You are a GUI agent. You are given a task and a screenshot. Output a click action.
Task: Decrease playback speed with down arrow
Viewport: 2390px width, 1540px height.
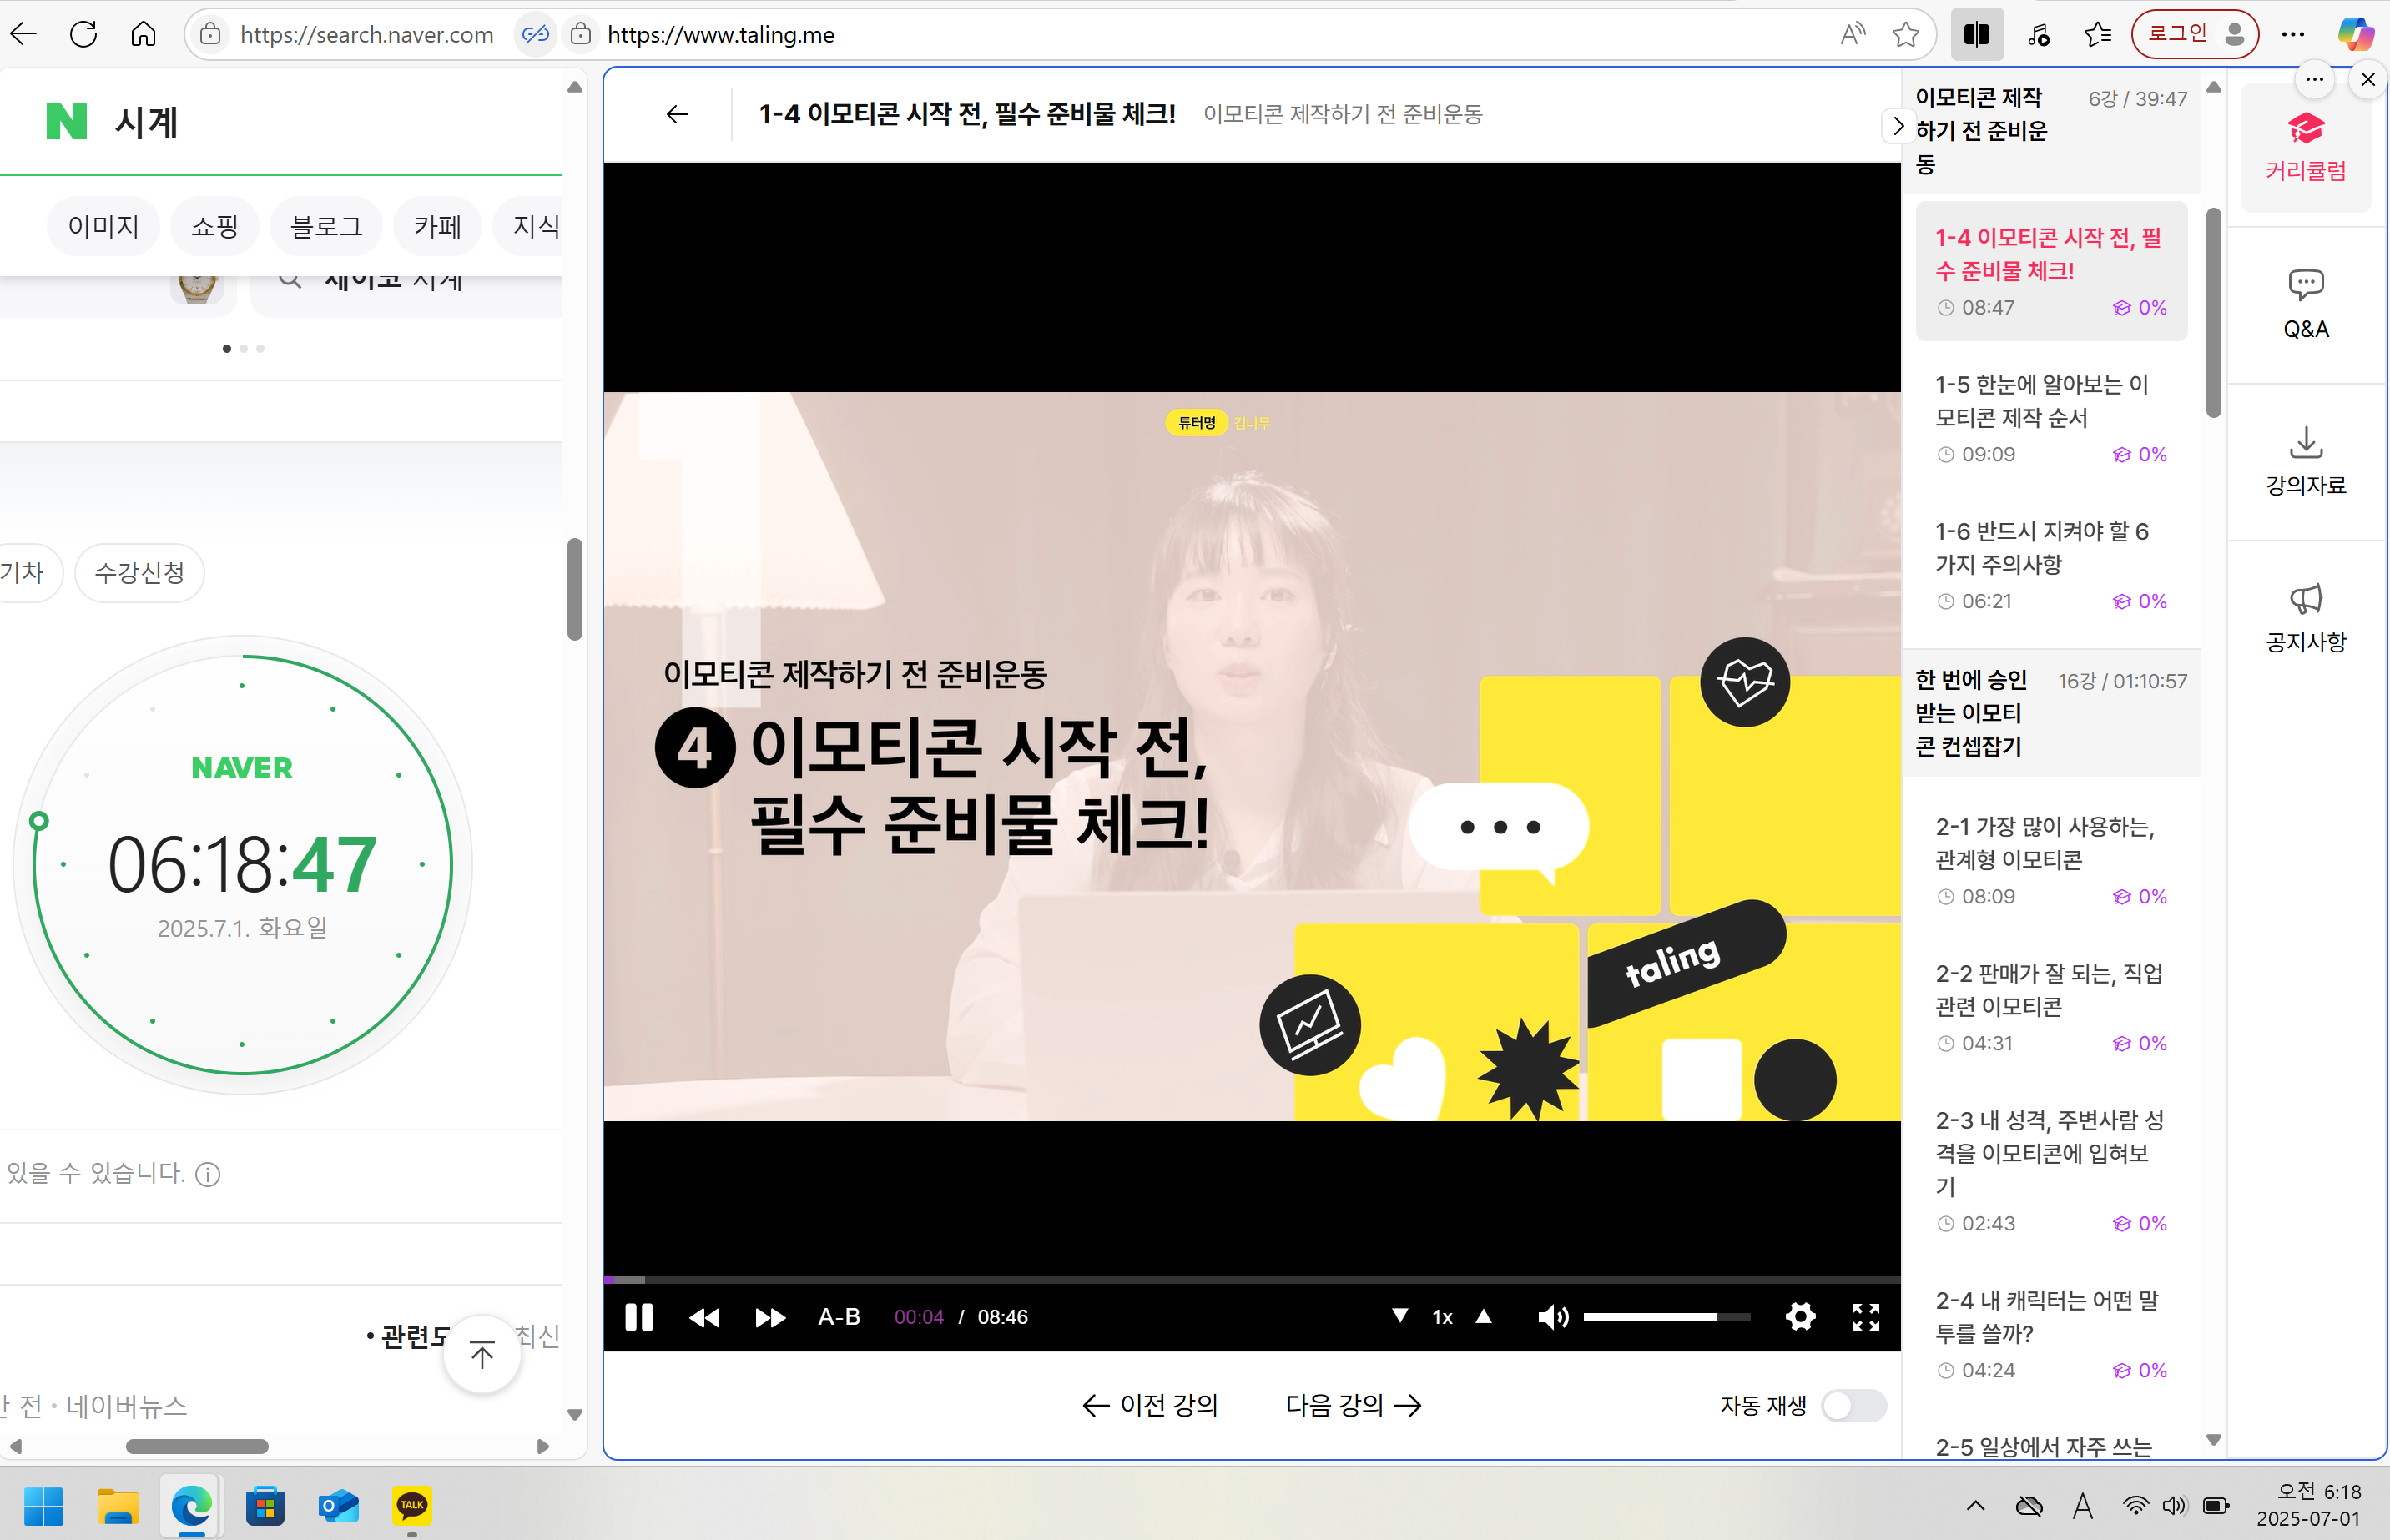tap(1400, 1316)
